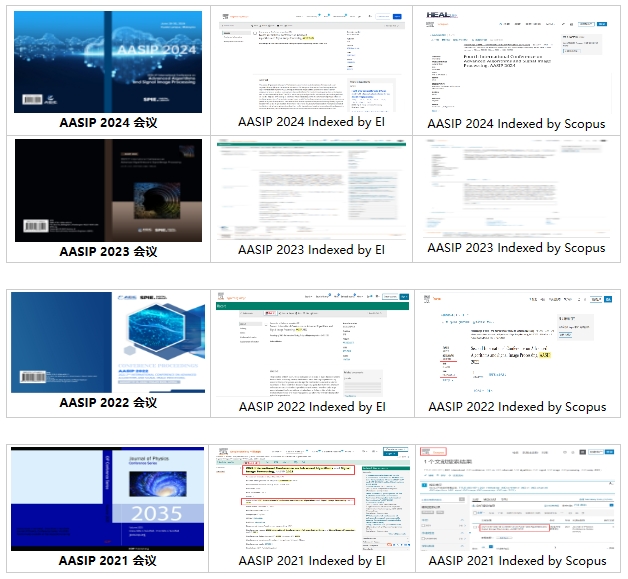Select the "AASIP 2022 Indexed by EI" caption
Image resolution: width=628 pixels, height=579 pixels.
point(311,407)
